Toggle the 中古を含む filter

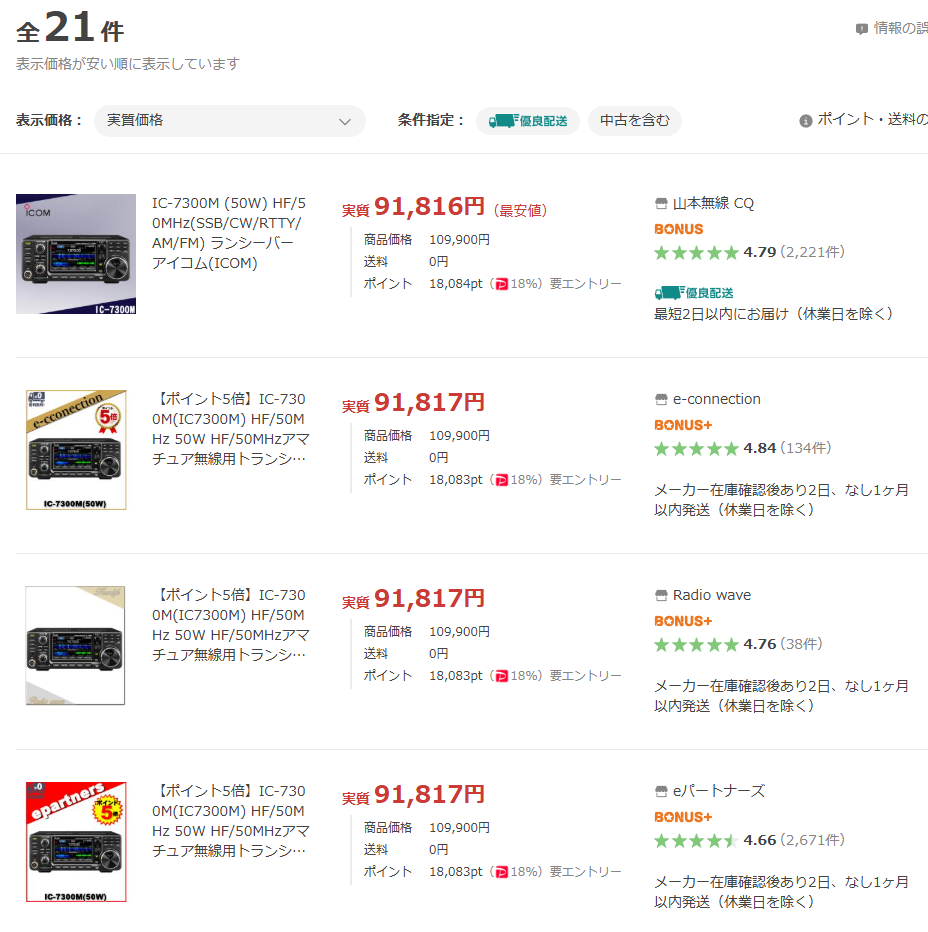pyautogui.click(x=634, y=121)
